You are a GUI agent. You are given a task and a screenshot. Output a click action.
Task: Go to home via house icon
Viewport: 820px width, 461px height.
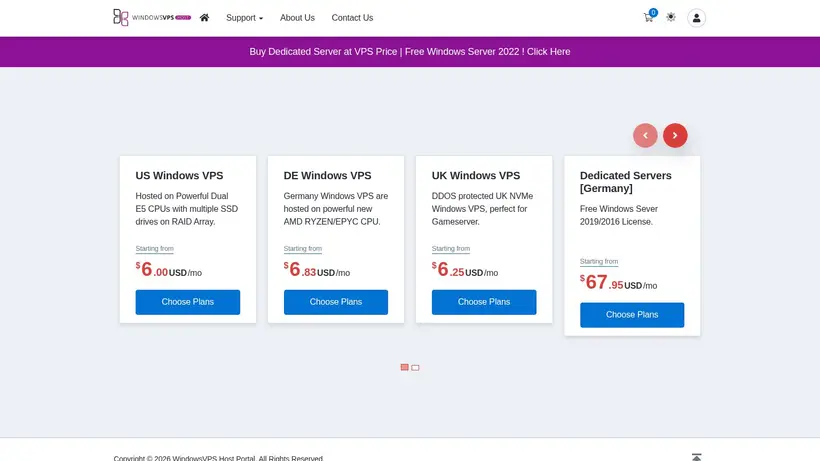coord(204,18)
